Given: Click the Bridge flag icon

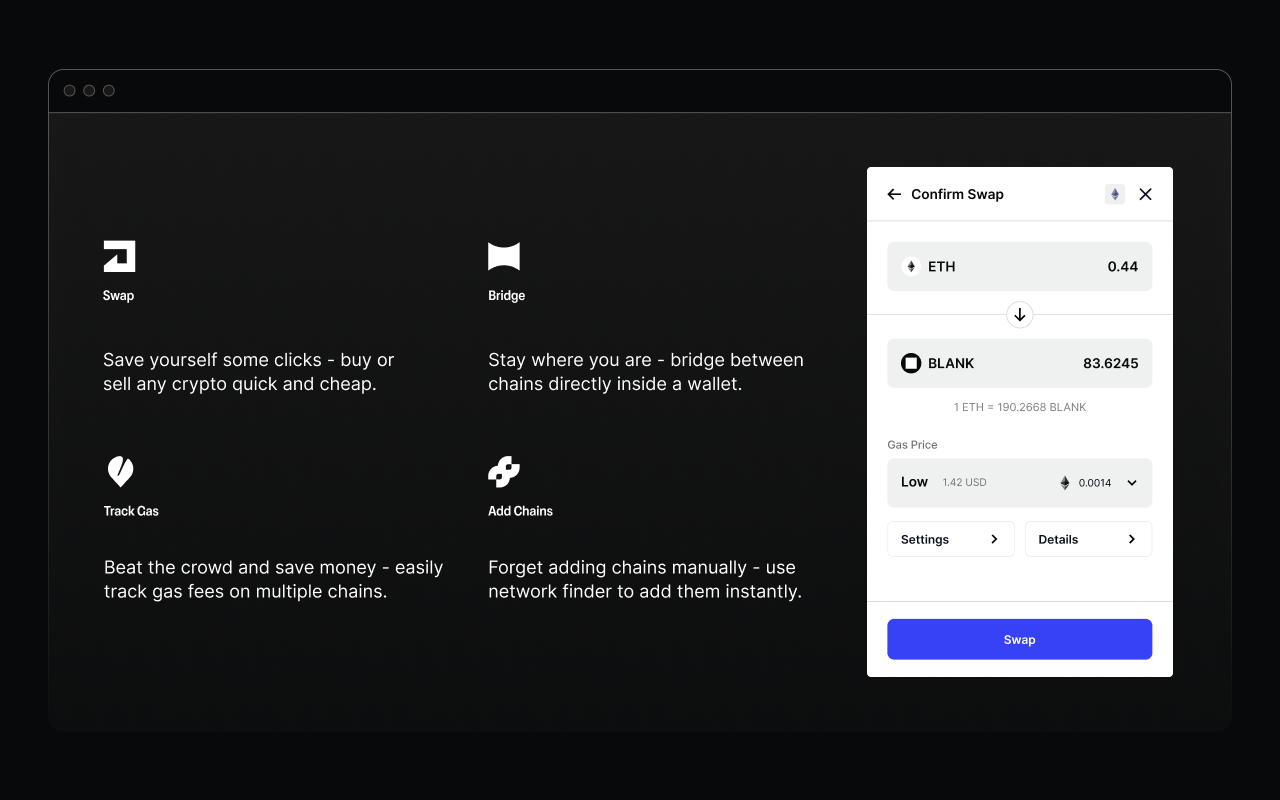Looking at the screenshot, I should coord(504,256).
